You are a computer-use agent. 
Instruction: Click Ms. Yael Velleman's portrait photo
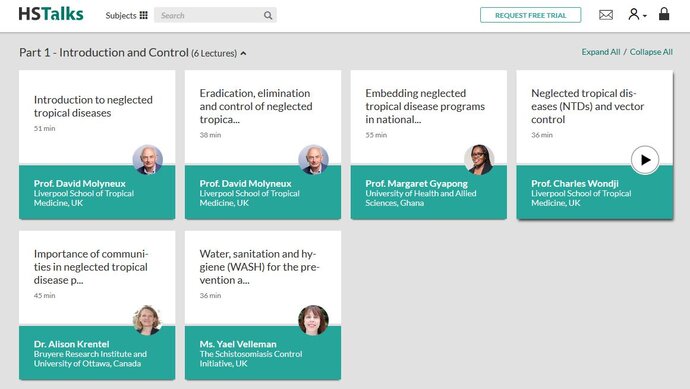(313, 320)
